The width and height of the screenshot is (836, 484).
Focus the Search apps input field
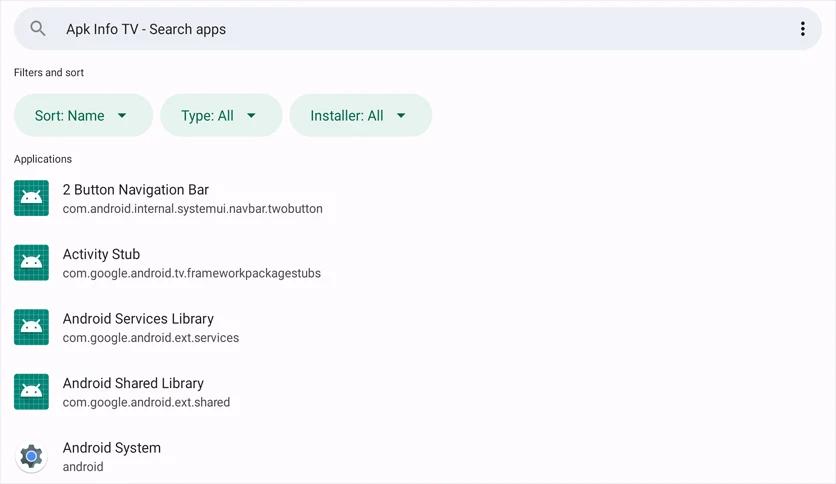coord(417,29)
